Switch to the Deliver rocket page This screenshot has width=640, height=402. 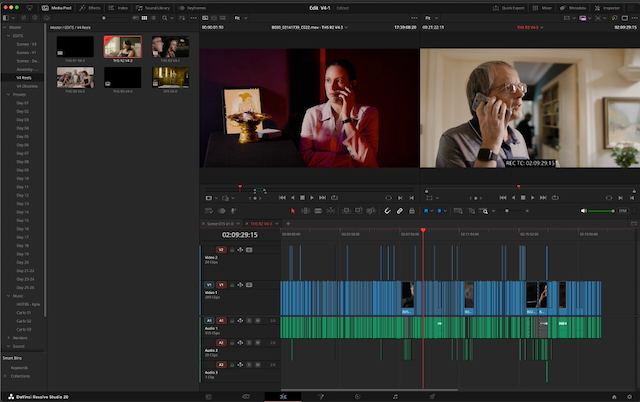point(432,397)
